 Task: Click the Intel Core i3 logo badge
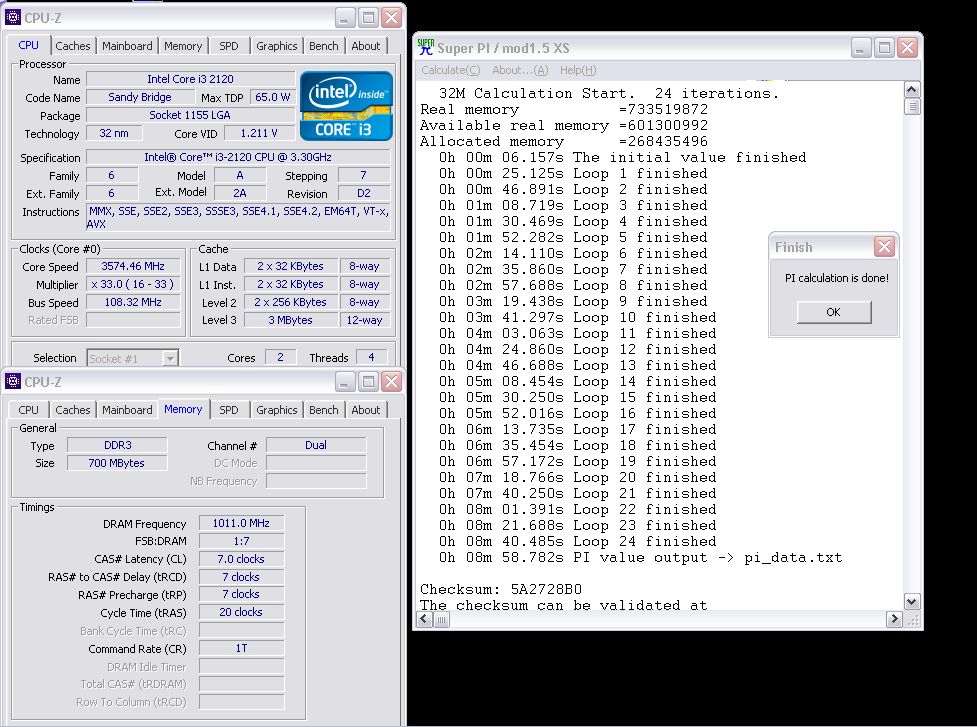tap(346, 106)
